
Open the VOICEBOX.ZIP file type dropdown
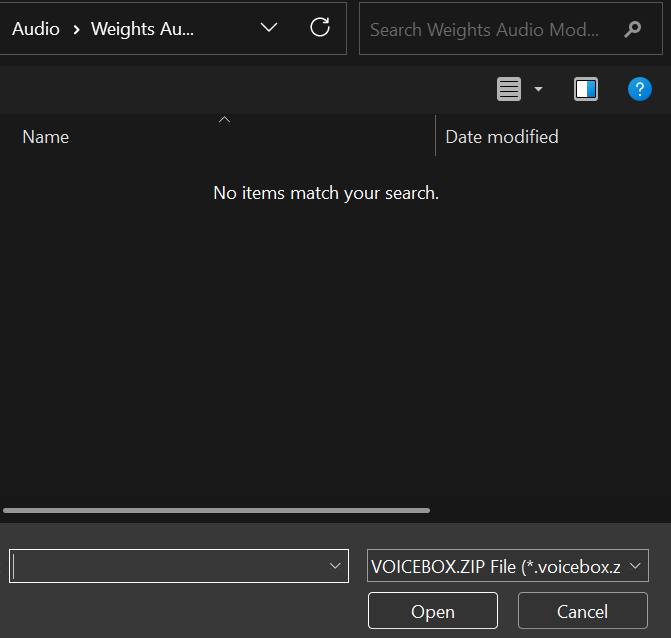coord(508,566)
